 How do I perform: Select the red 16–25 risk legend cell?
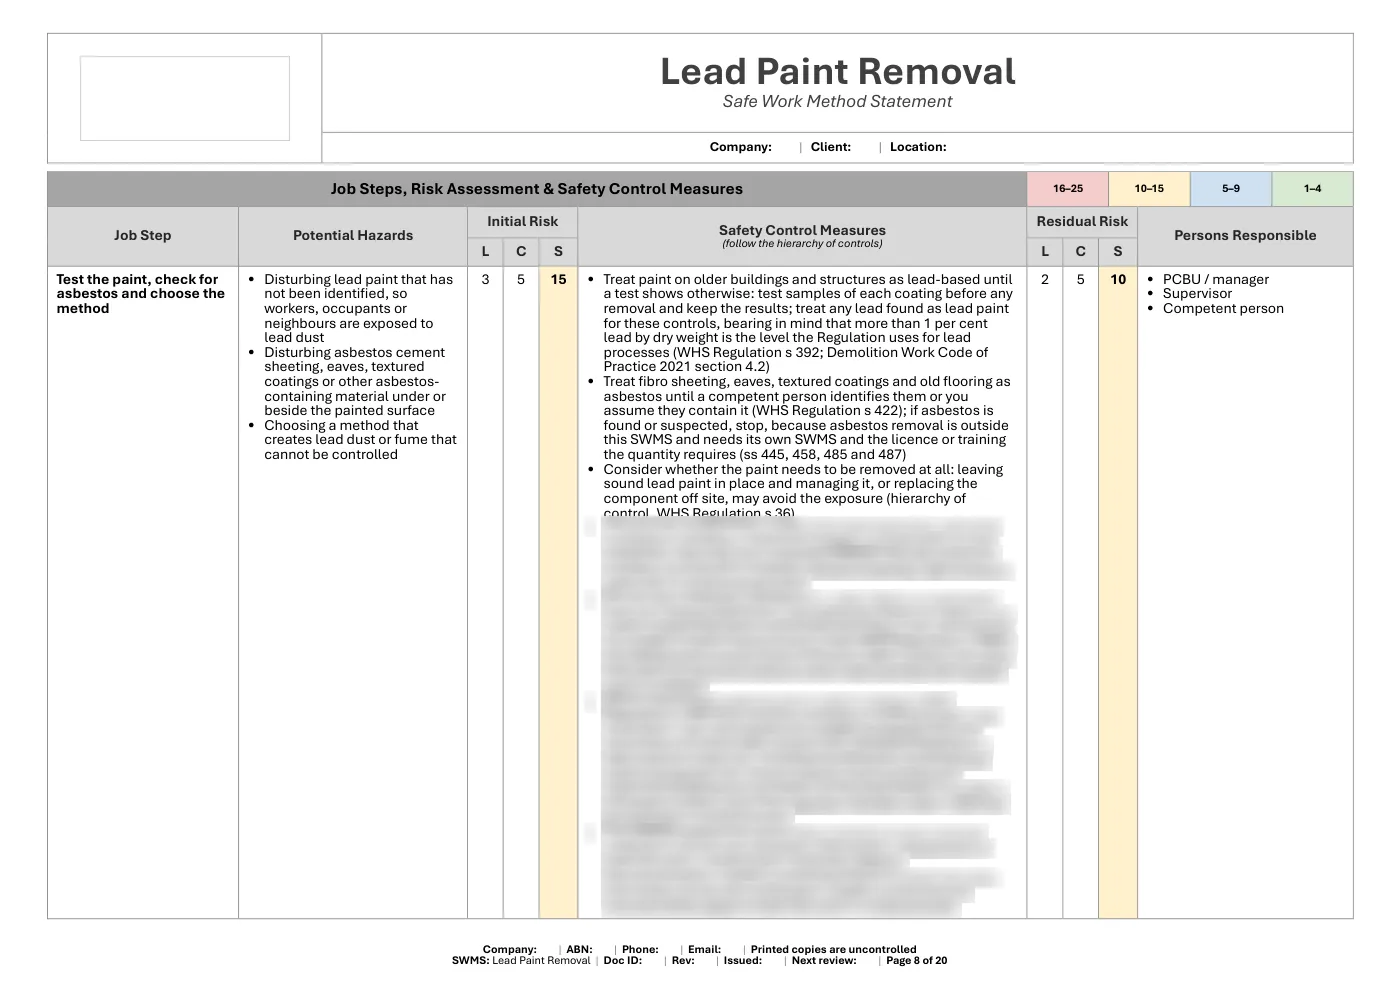pos(1068,189)
